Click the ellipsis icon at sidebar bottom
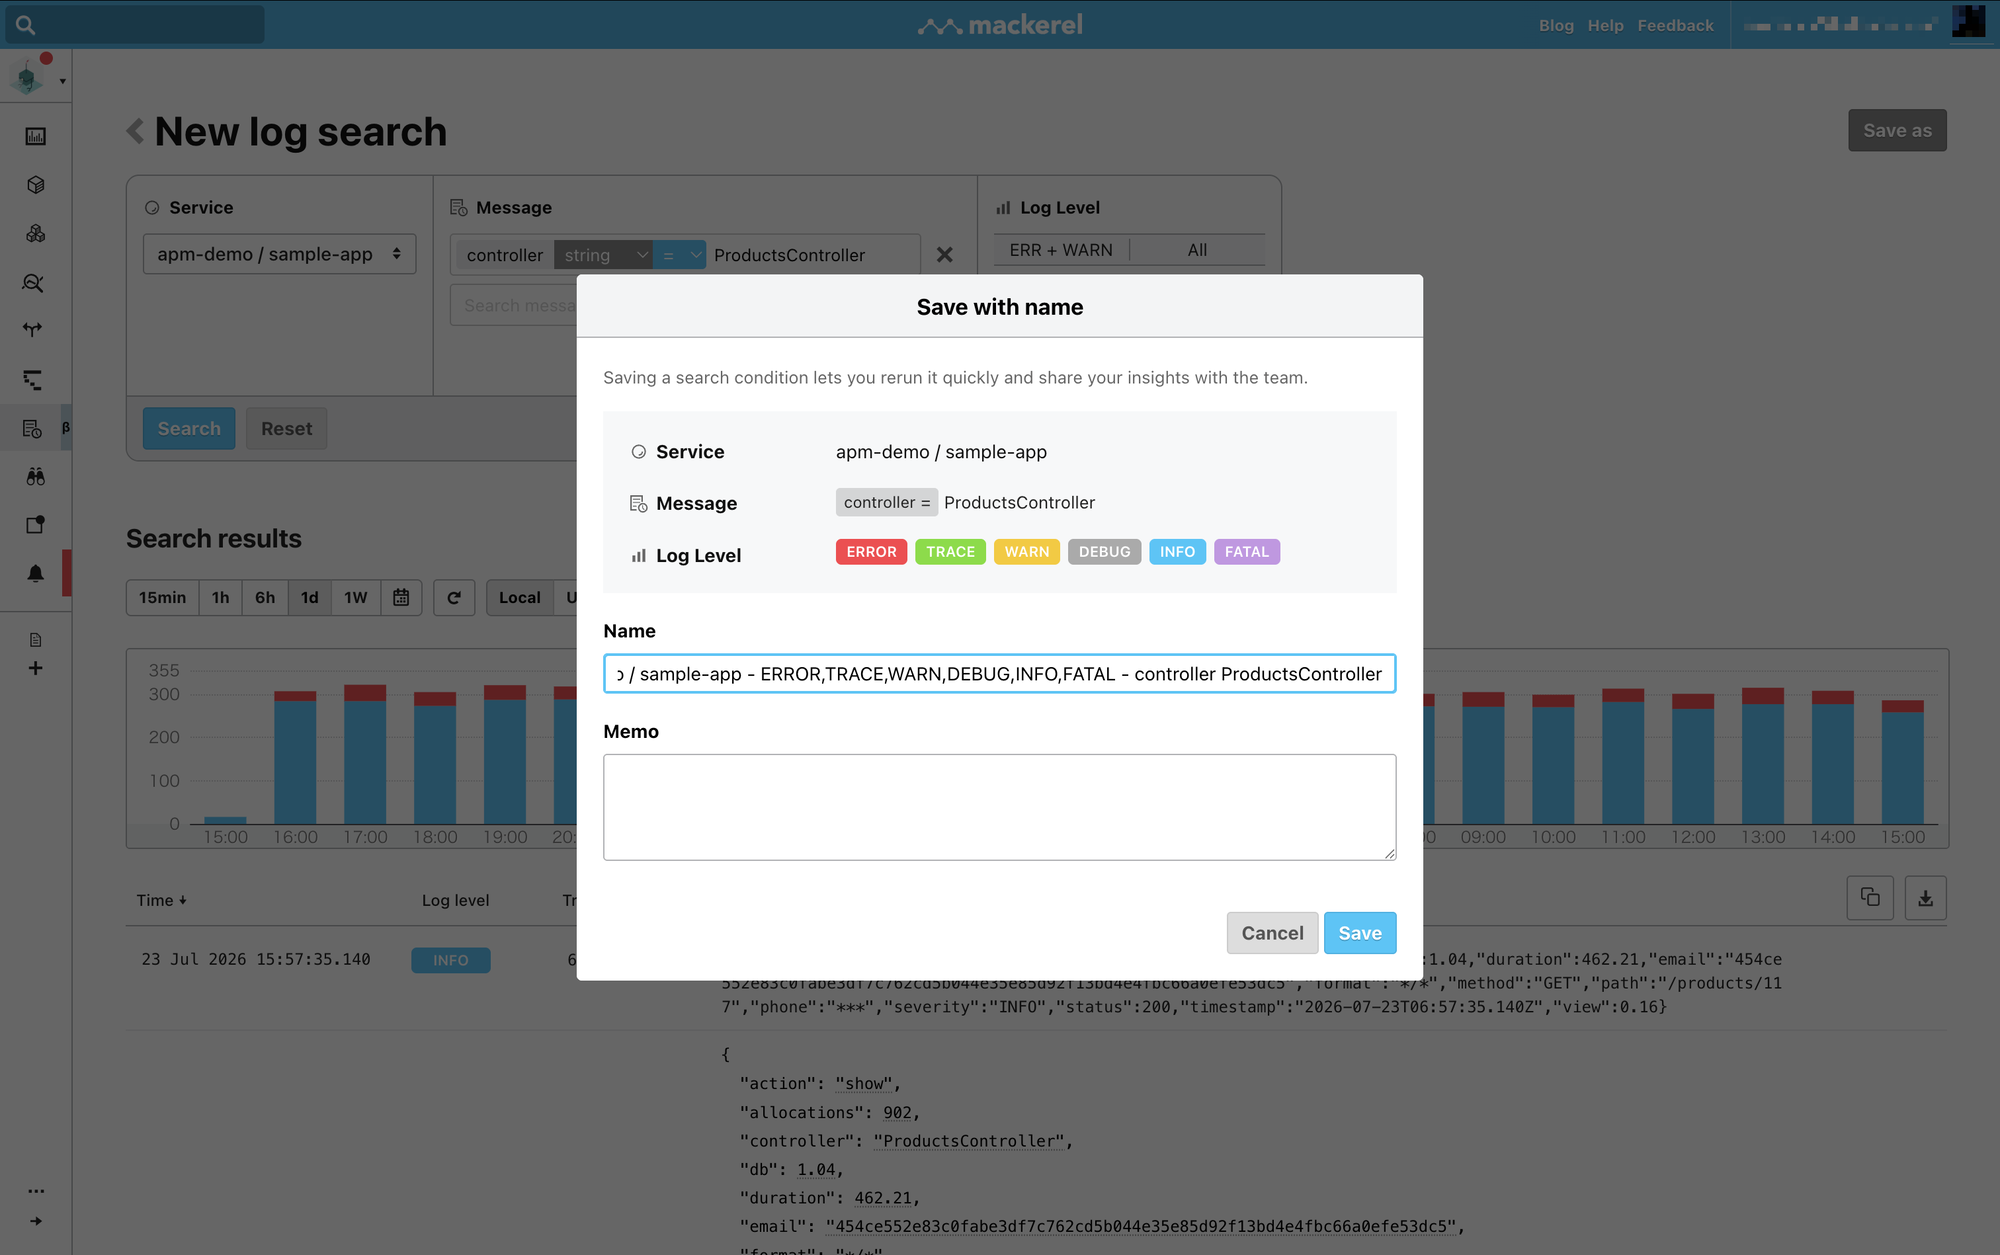 (x=36, y=1191)
